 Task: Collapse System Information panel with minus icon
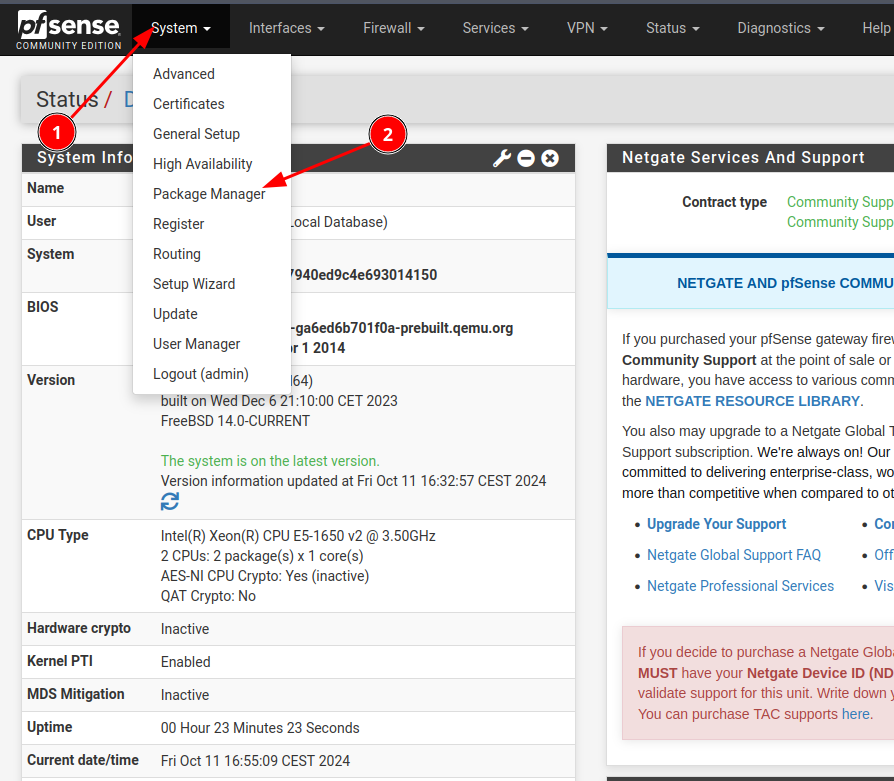pos(526,158)
